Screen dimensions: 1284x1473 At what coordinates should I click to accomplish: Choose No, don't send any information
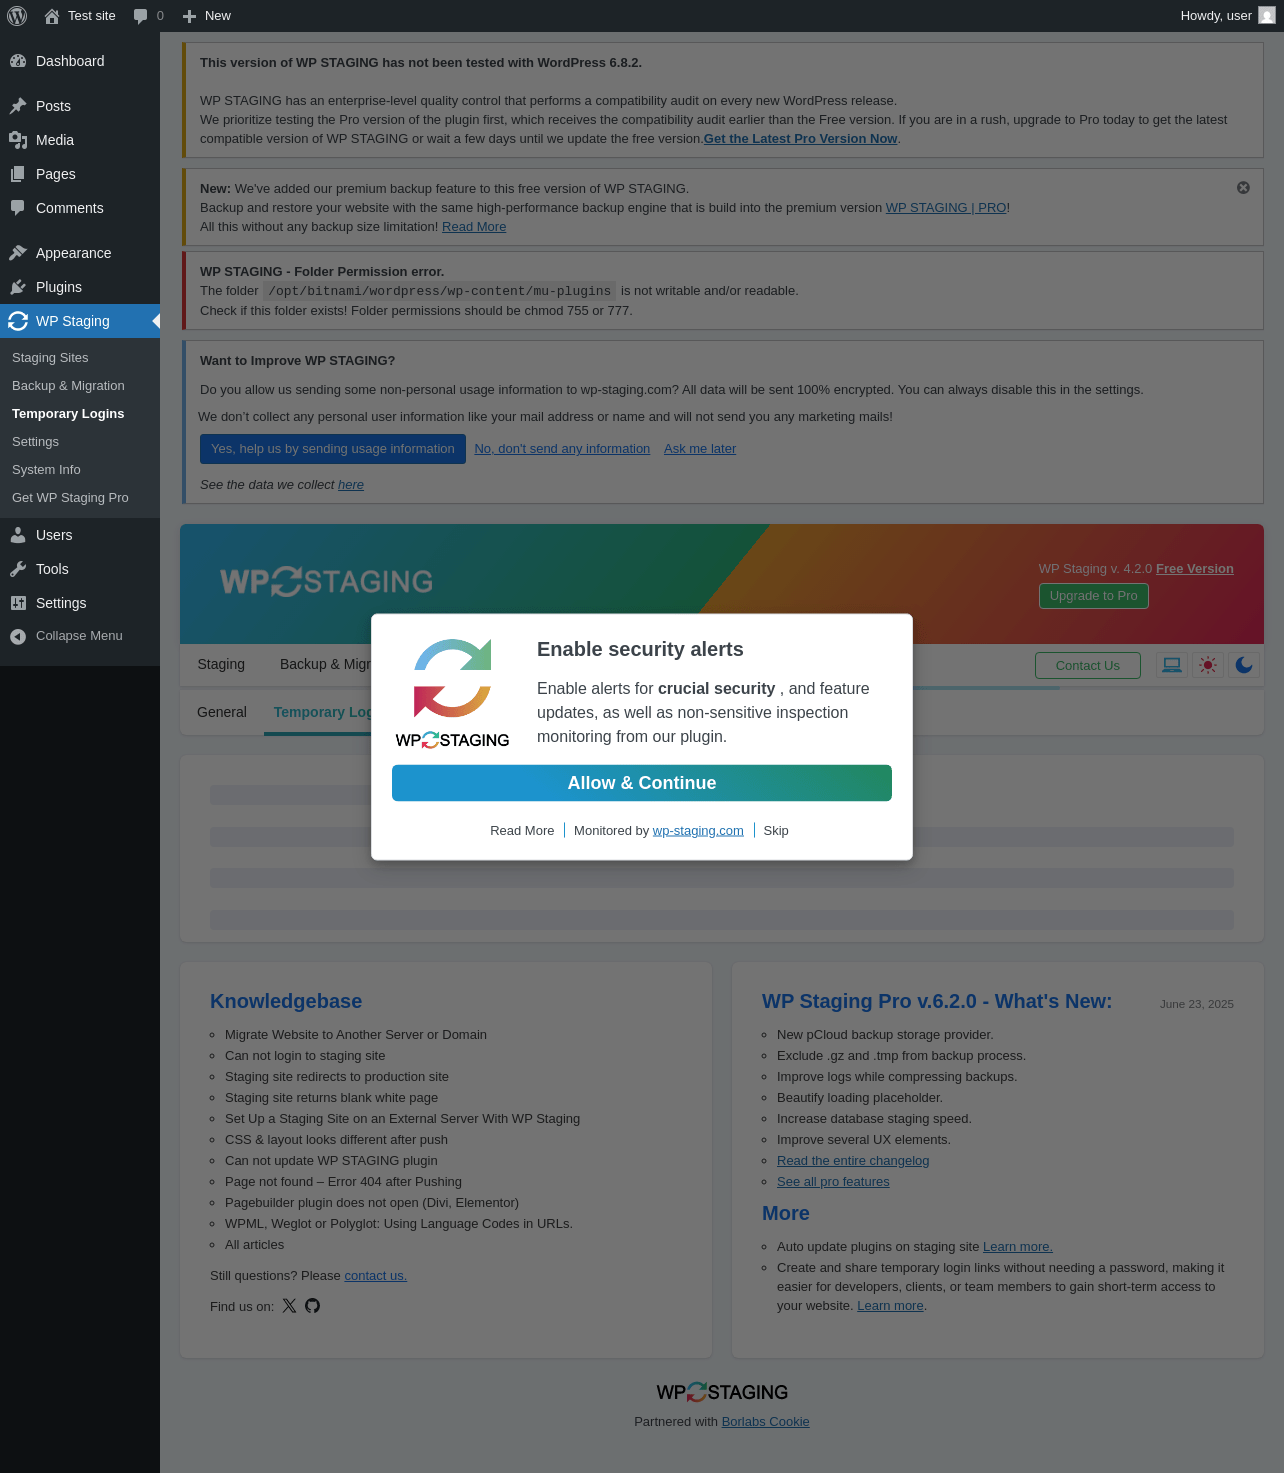[x=562, y=449]
